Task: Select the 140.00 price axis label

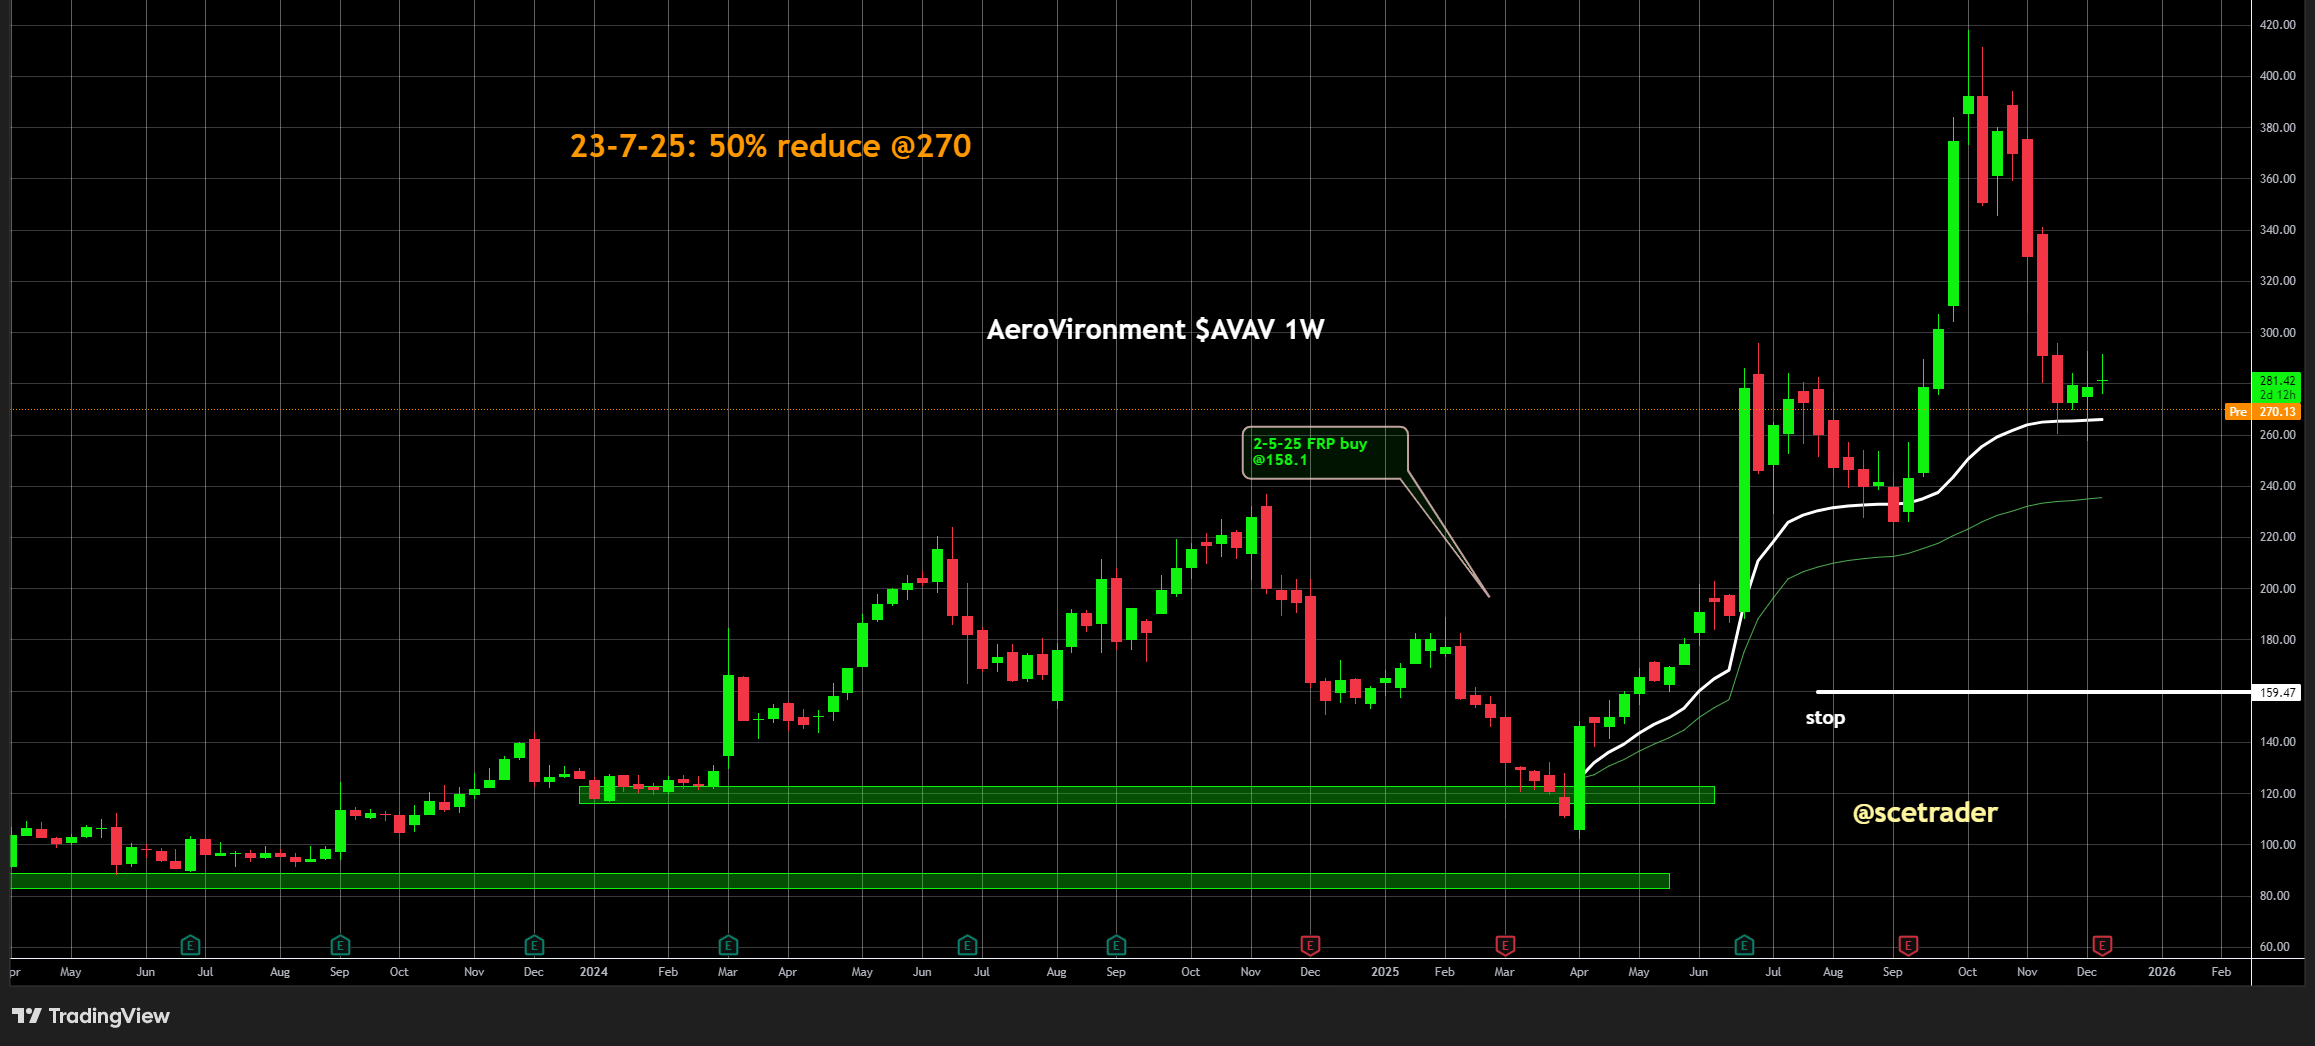Action: (2277, 742)
